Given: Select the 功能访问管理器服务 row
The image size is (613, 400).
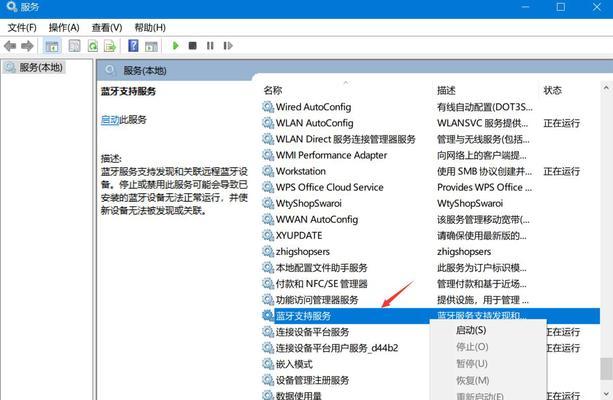Looking at the screenshot, I should point(430,299).
